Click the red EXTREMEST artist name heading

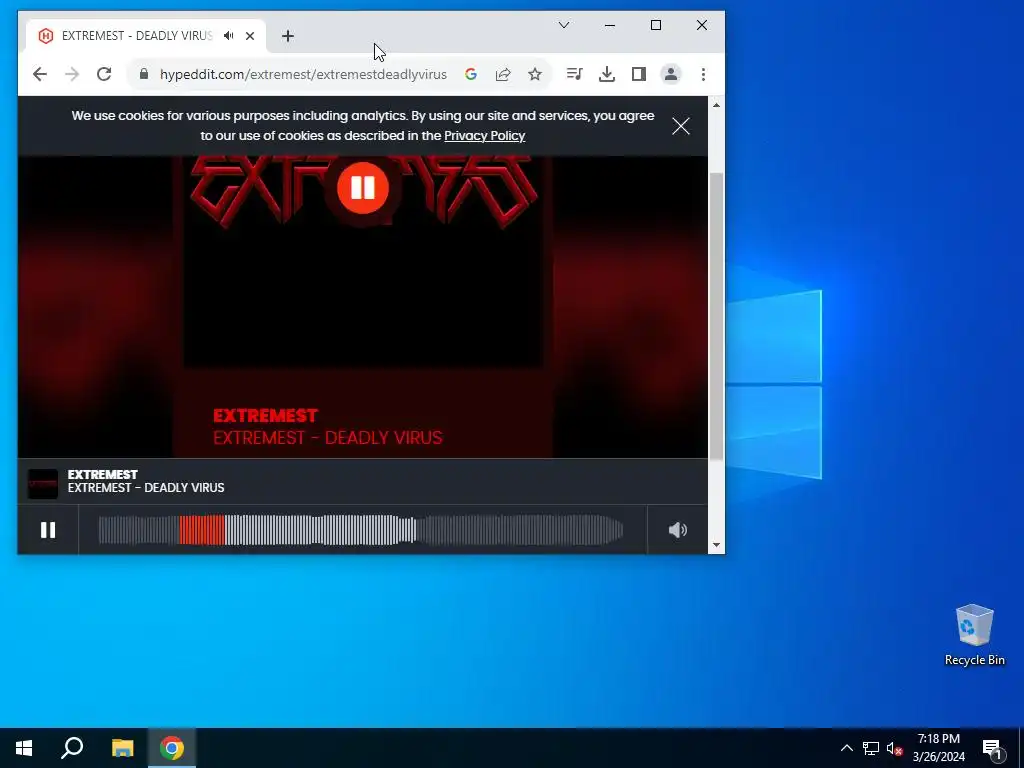[x=265, y=416]
